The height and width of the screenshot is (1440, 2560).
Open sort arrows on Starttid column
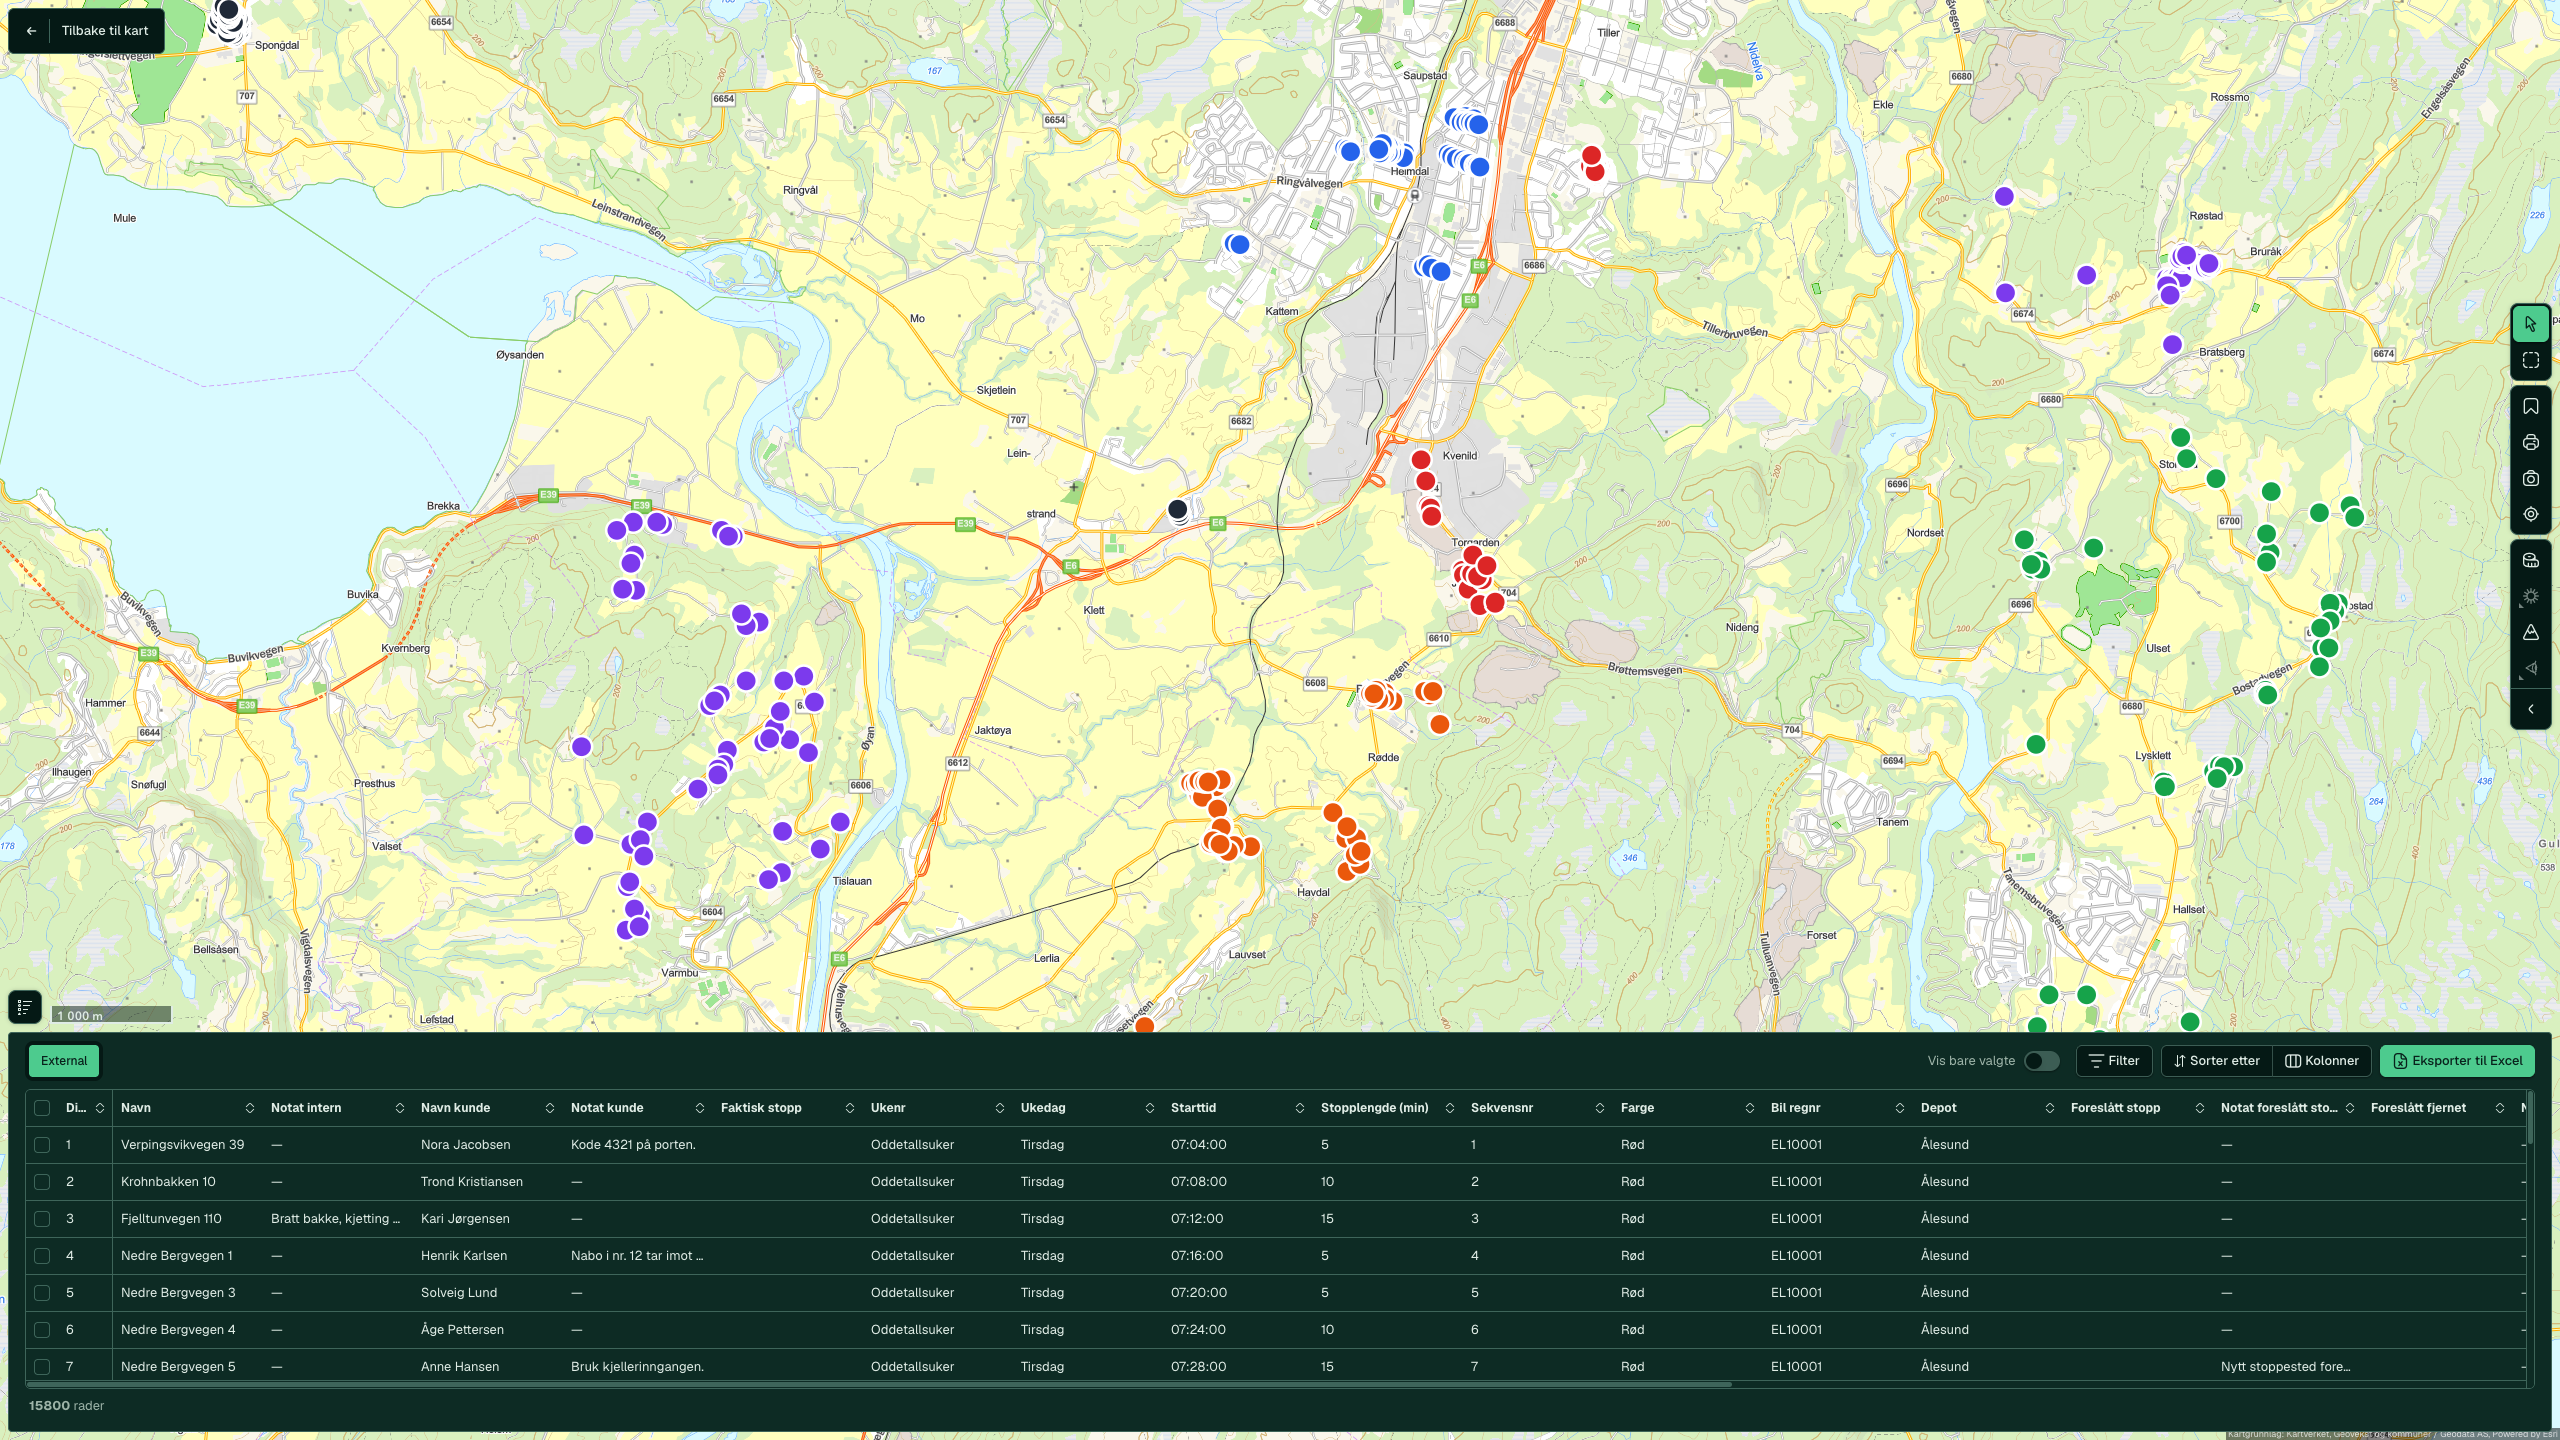tap(1300, 1108)
